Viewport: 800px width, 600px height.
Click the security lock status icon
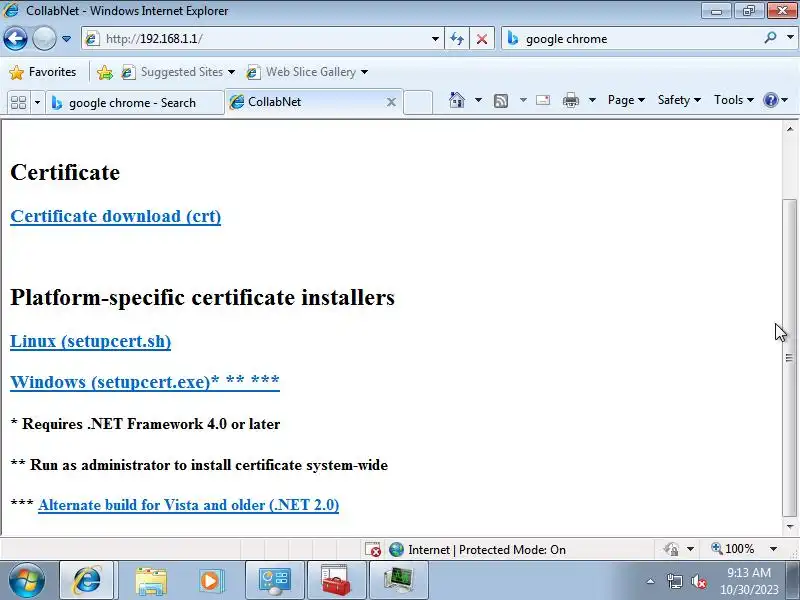[x=671, y=549]
